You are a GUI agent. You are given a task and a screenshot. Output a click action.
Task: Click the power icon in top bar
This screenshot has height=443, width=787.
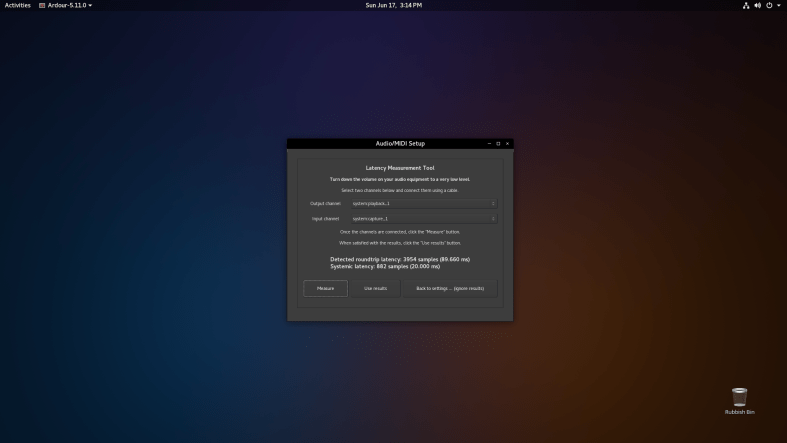coord(768,5)
